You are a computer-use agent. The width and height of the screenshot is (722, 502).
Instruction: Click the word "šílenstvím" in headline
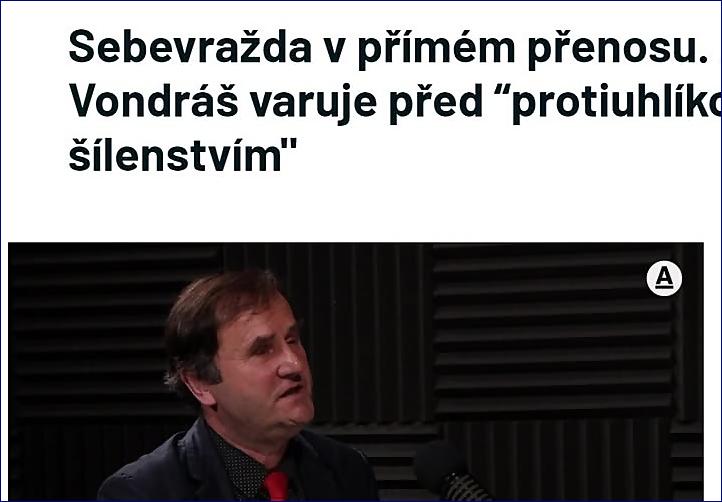pos(183,155)
